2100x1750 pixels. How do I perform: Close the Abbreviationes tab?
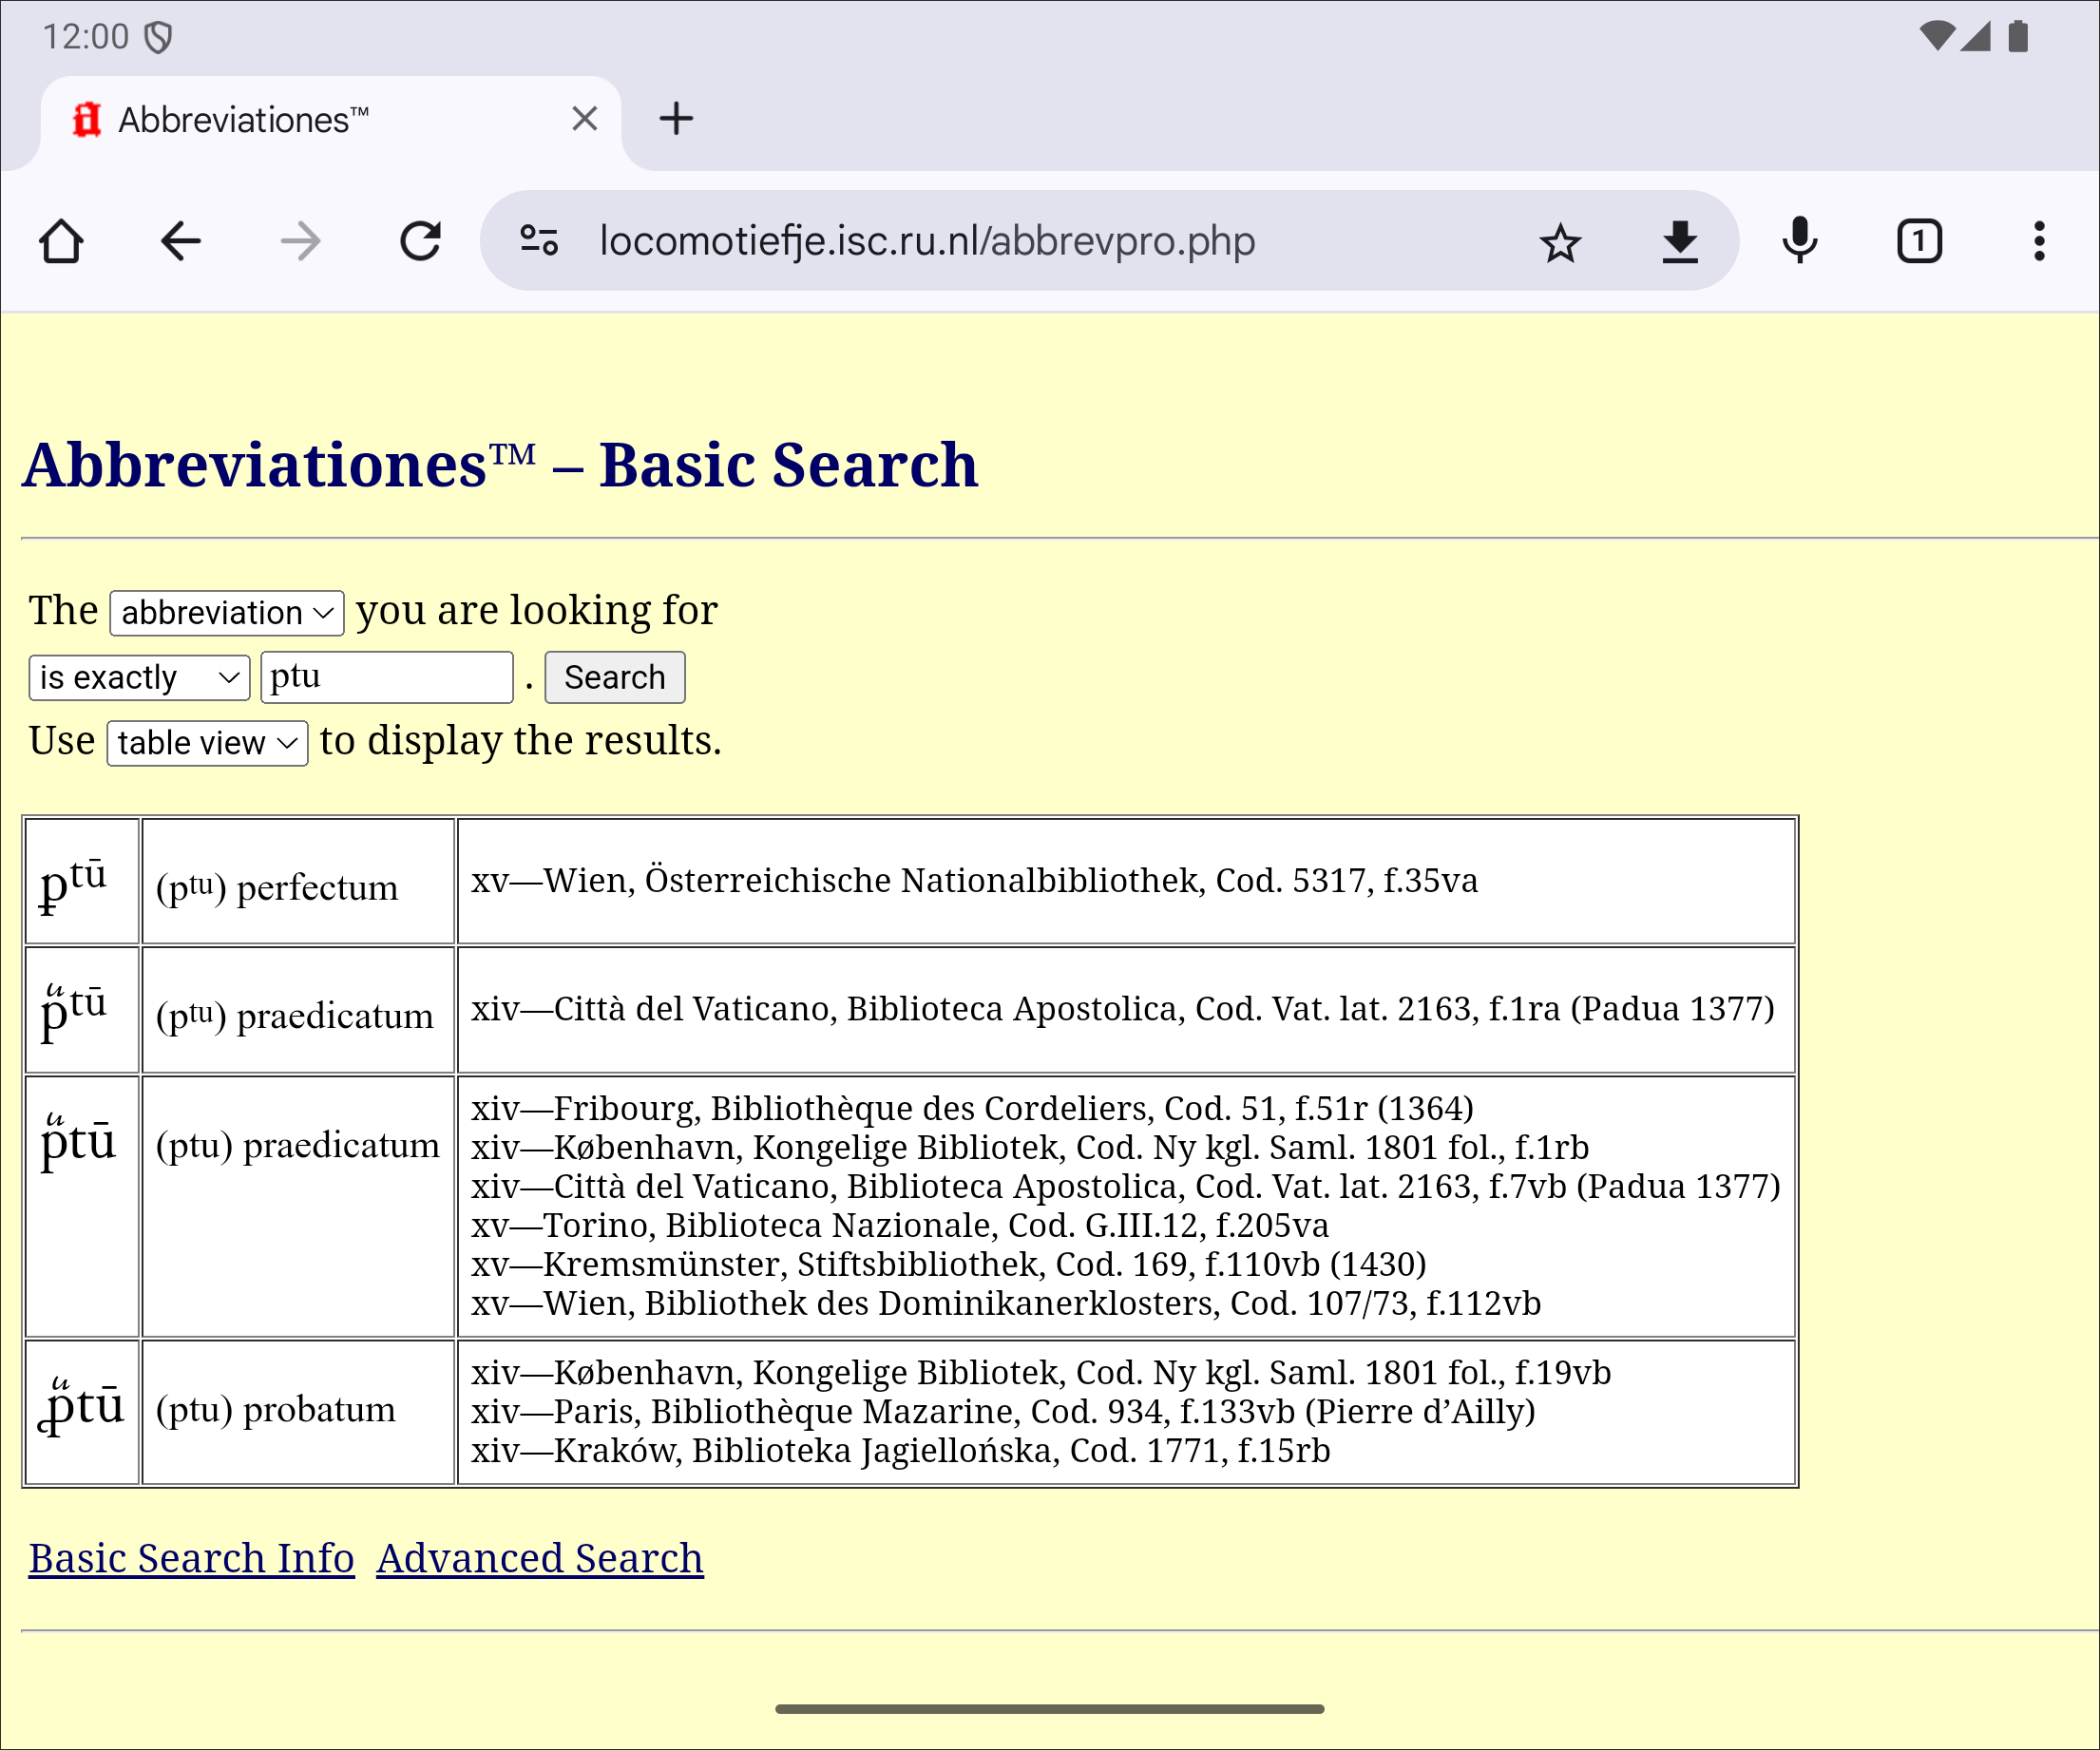pos(584,119)
